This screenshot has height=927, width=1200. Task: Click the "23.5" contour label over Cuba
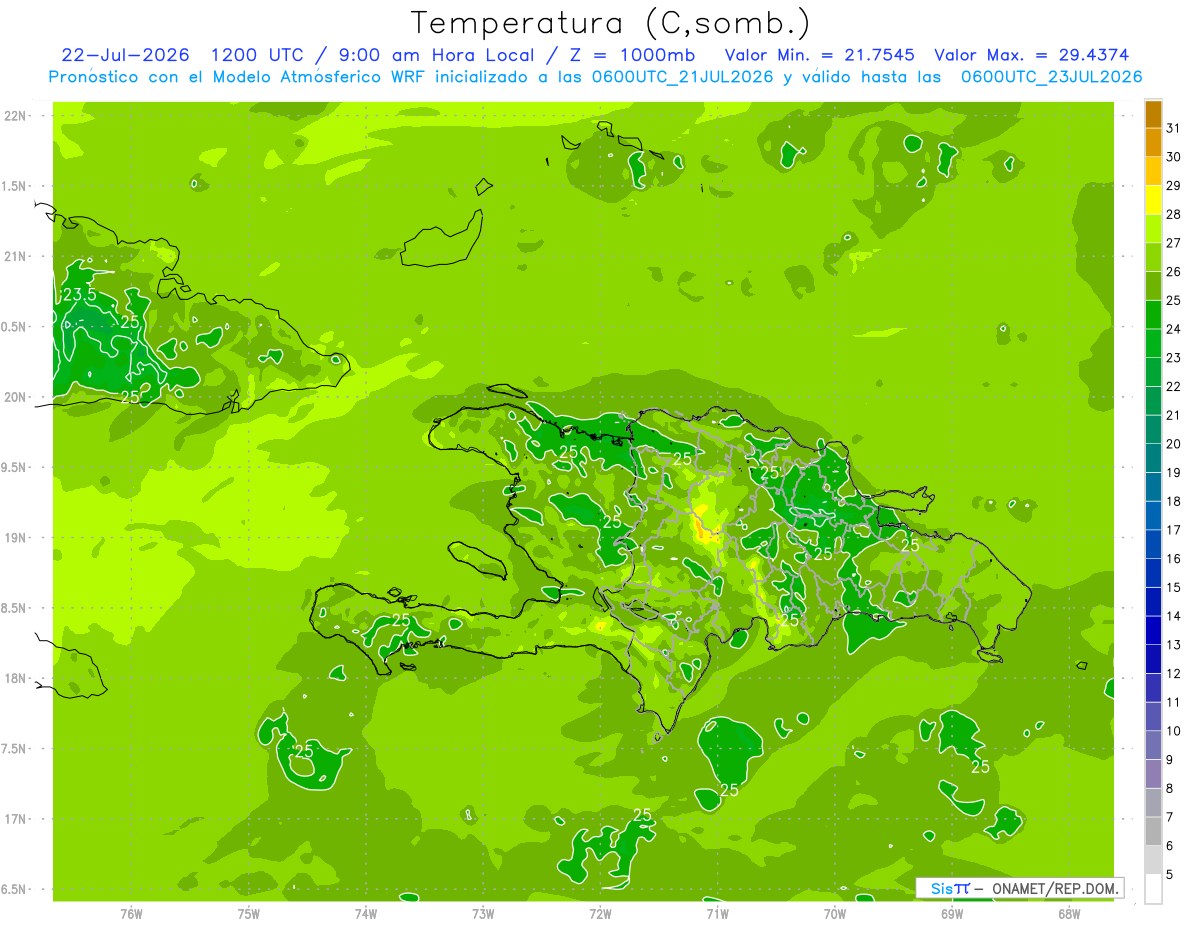[x=80, y=295]
